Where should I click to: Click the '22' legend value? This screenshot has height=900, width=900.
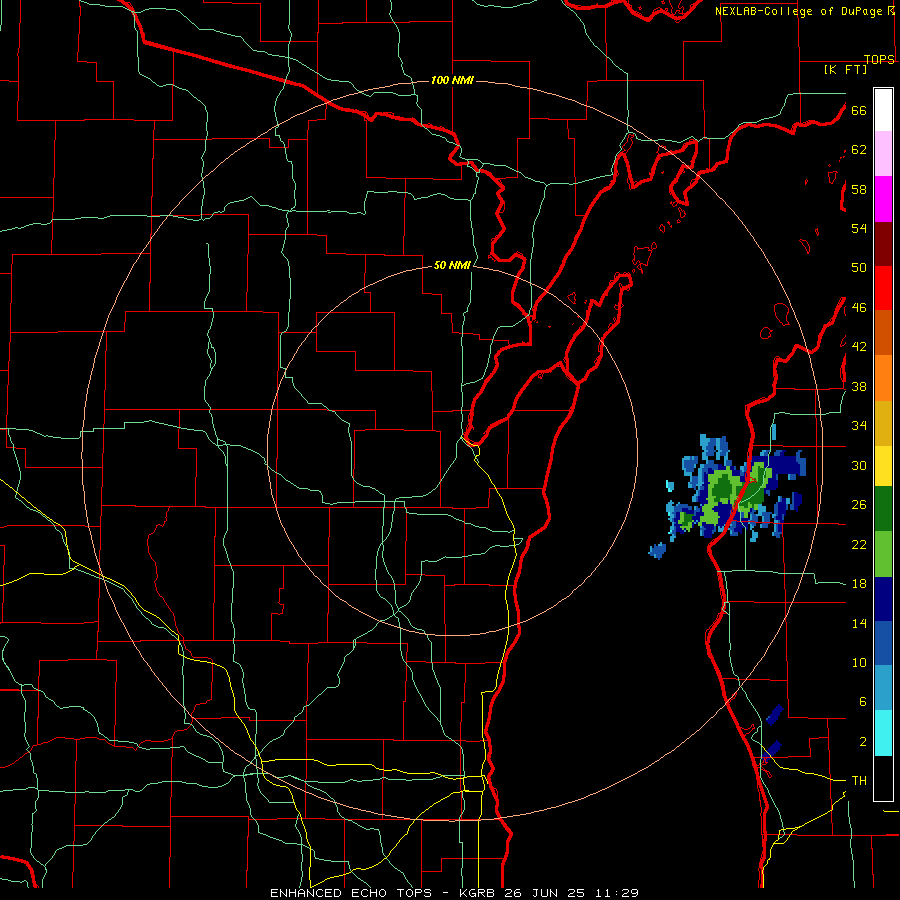coord(859,544)
